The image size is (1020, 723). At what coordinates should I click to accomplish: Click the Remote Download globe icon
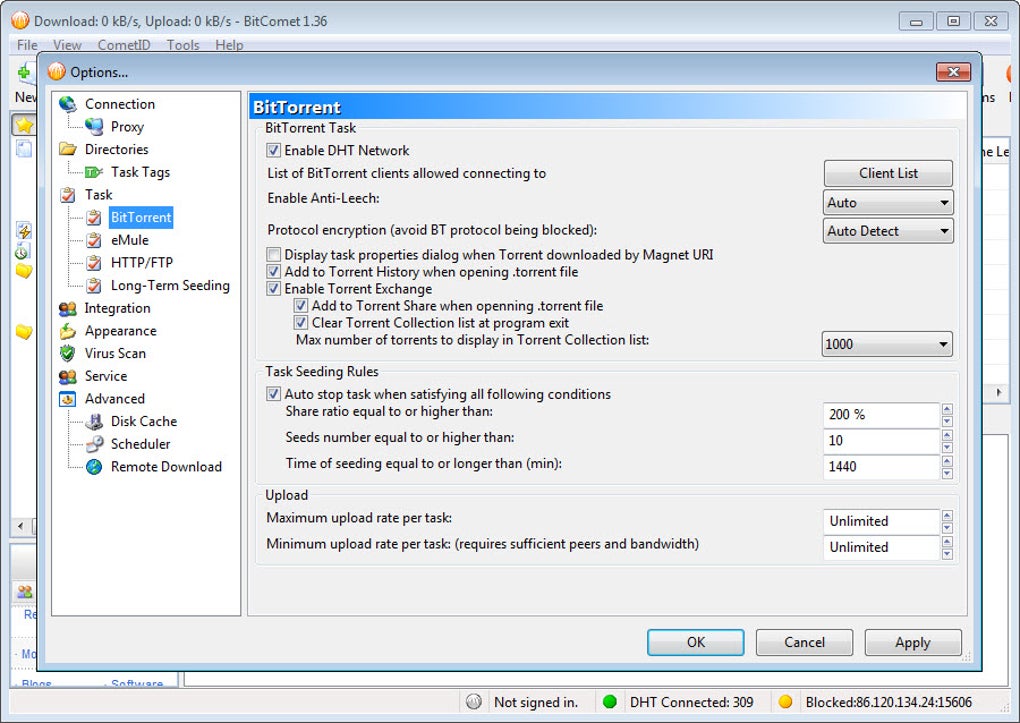pos(94,467)
